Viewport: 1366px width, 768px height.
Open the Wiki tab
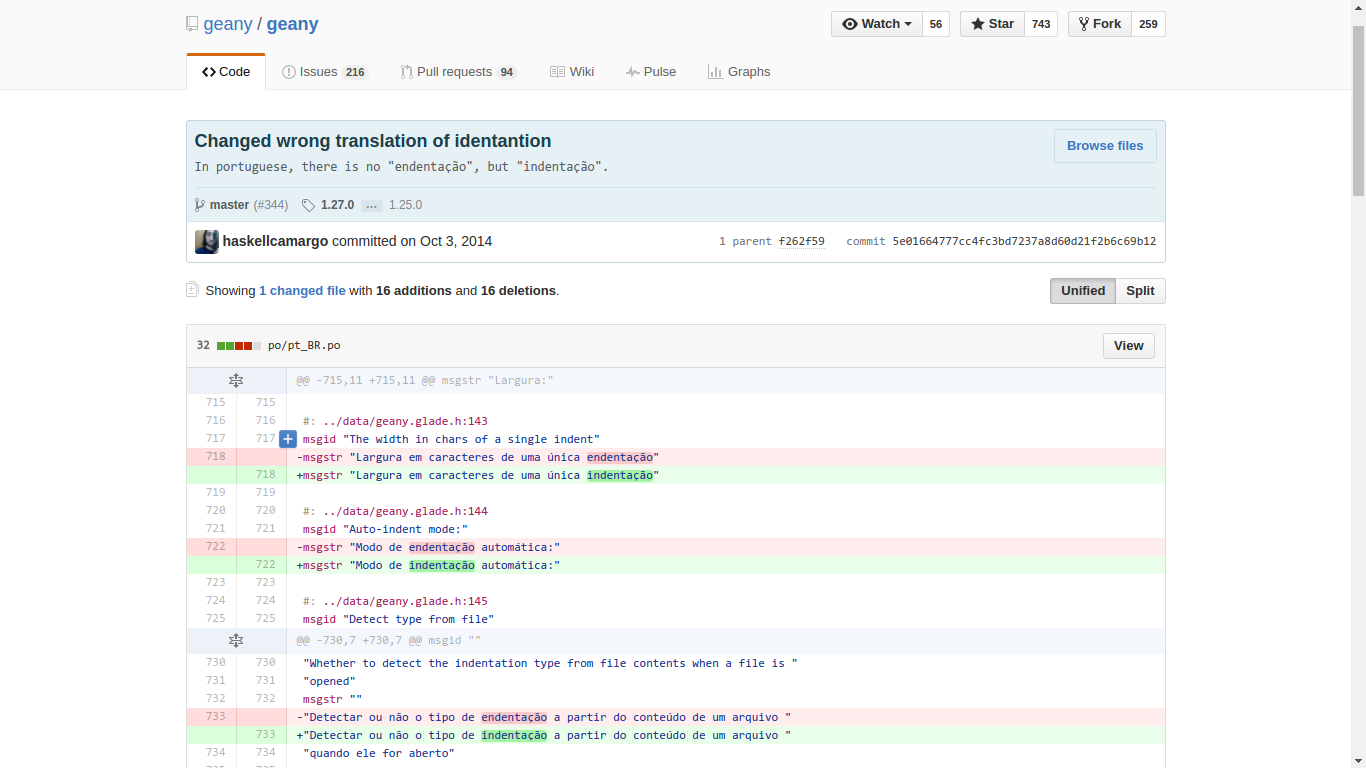click(572, 72)
